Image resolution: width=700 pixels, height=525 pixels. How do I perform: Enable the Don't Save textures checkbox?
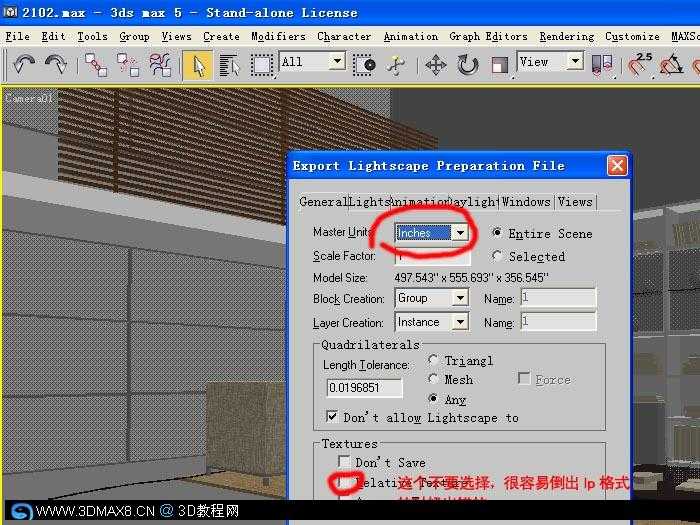click(x=344, y=462)
